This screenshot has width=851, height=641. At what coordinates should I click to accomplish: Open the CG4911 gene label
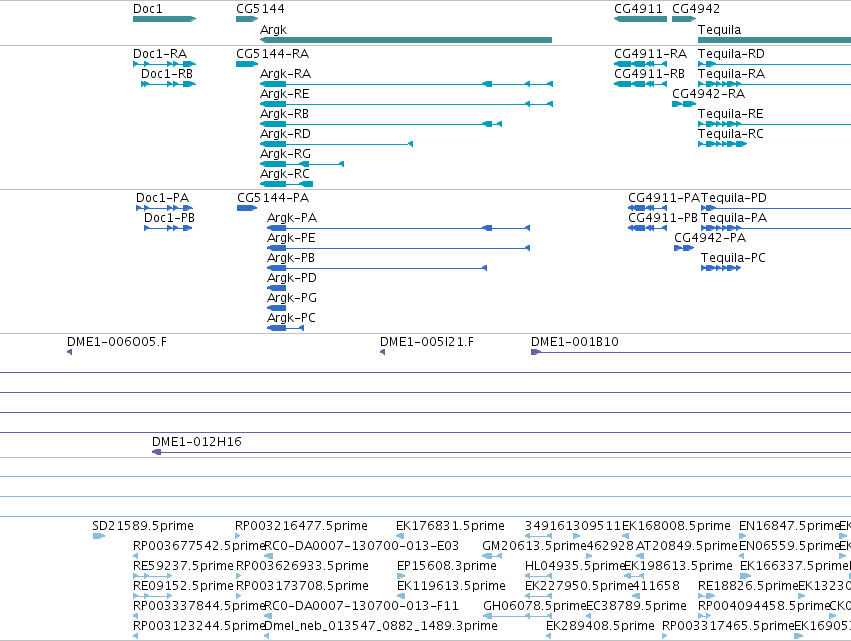[x=638, y=9]
